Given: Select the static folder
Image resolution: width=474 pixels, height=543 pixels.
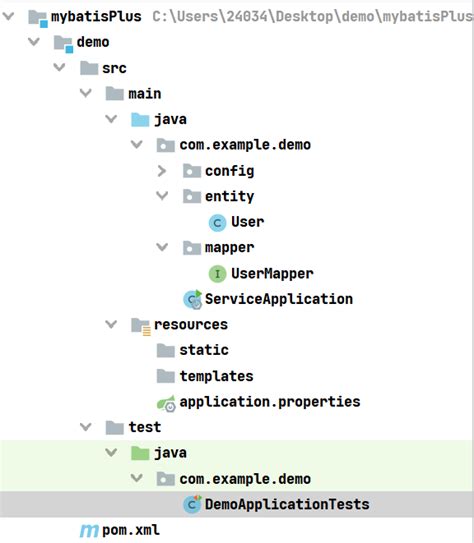Looking at the screenshot, I should click(x=193, y=350).
